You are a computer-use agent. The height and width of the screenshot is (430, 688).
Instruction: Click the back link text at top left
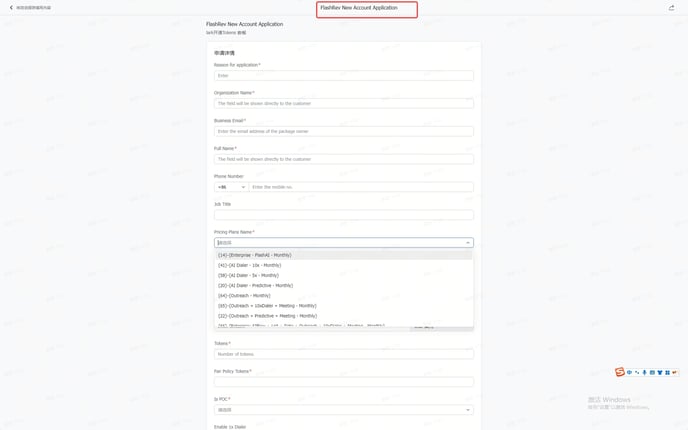coord(33,7)
